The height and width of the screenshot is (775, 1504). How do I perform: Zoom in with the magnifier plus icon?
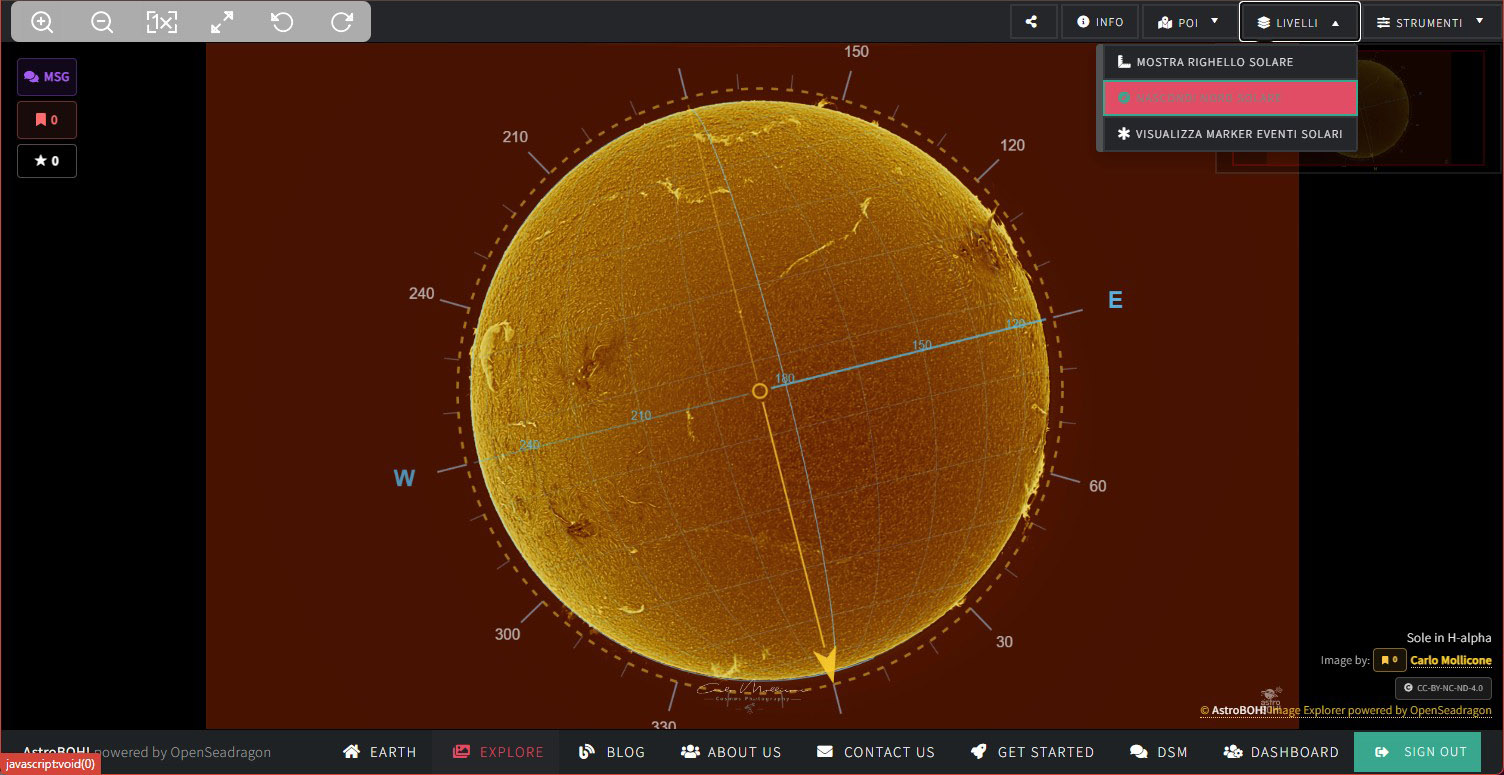42,22
